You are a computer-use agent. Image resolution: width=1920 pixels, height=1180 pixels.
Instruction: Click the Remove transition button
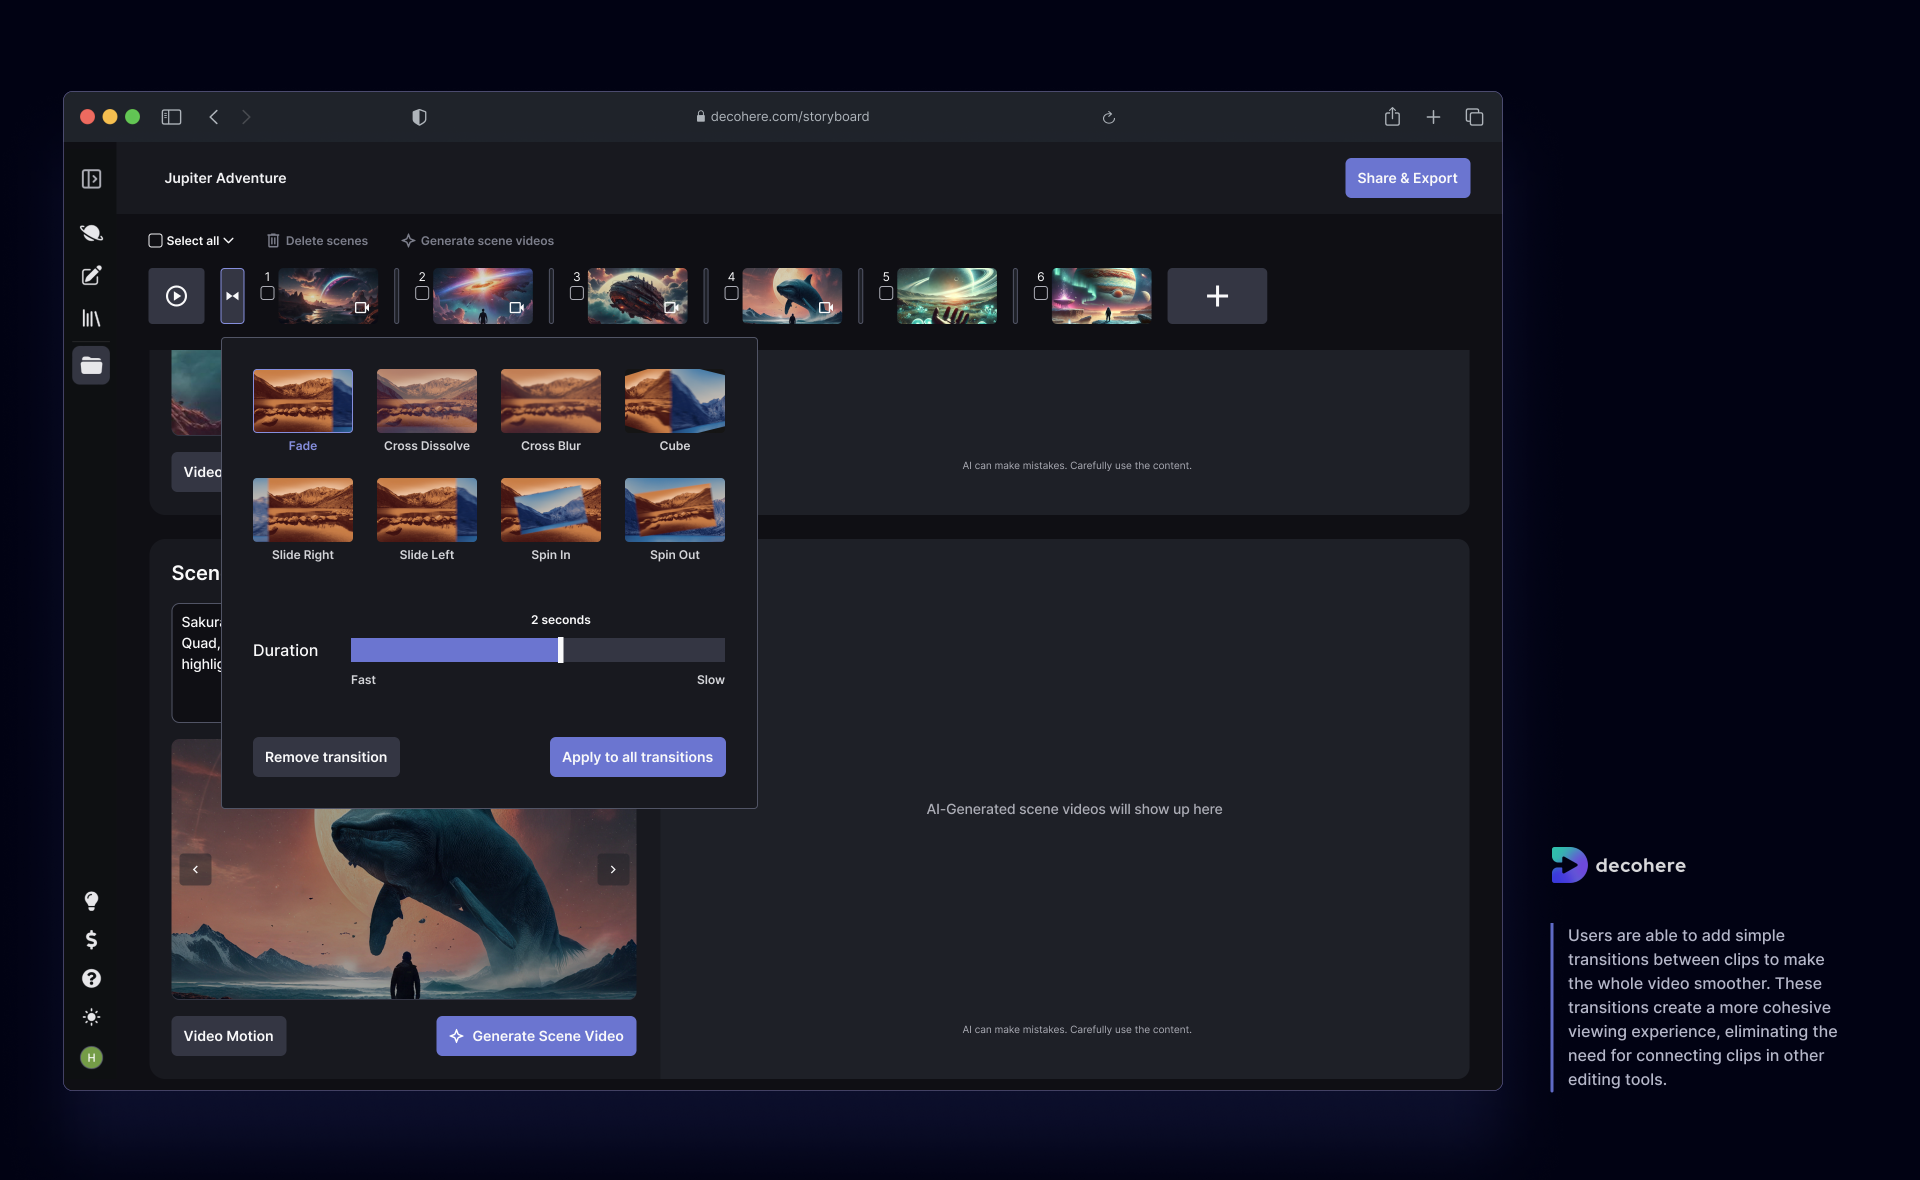325,757
